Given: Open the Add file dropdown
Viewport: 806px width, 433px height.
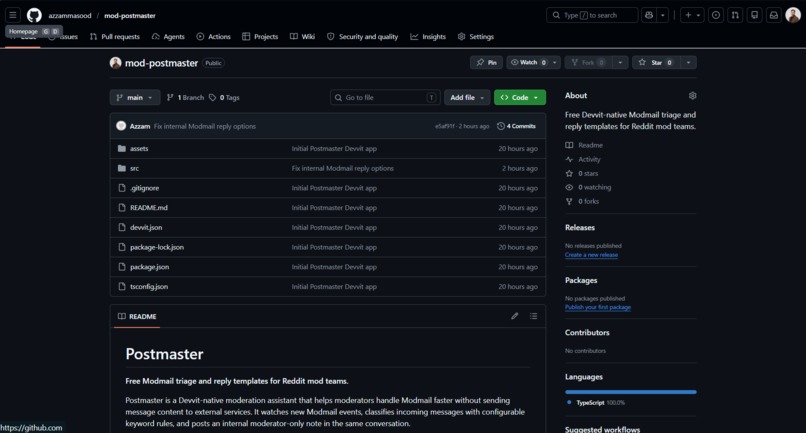Looking at the screenshot, I should click(x=467, y=97).
